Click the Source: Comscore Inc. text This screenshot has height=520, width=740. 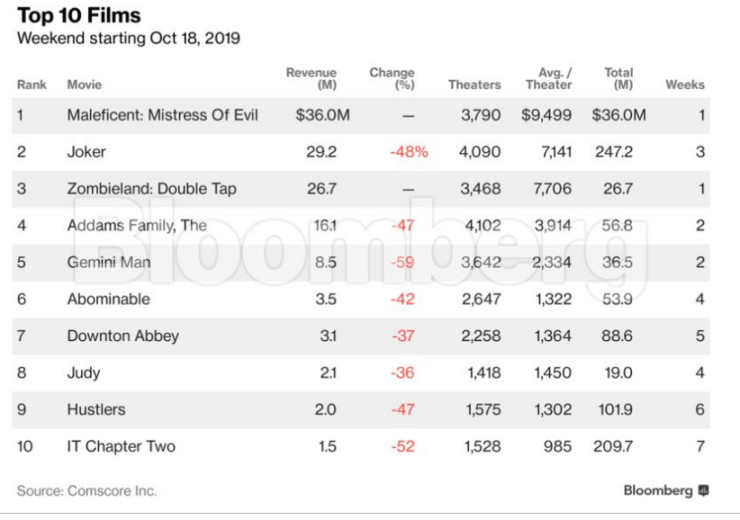tap(86, 491)
